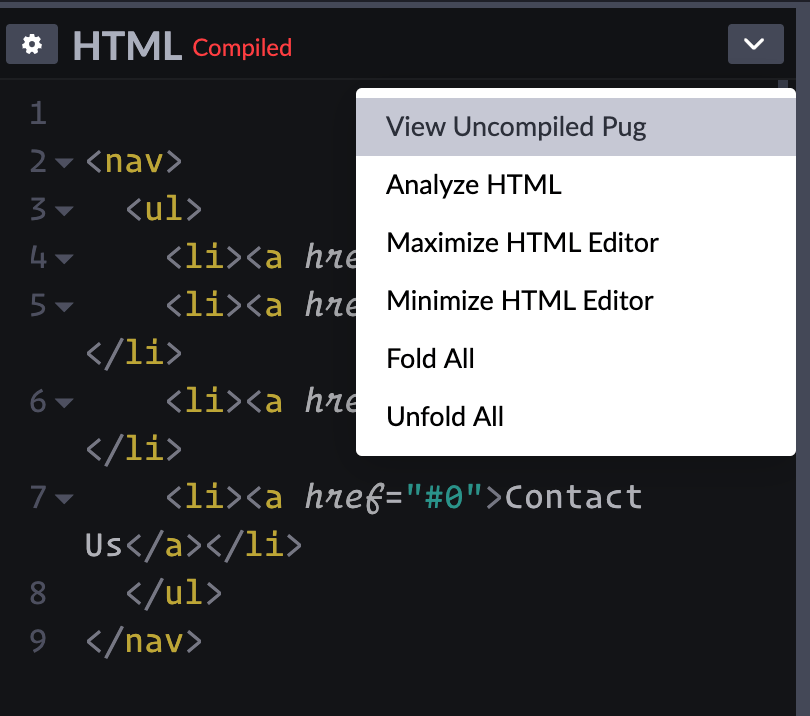The image size is (810, 716).
Task: Click "Maximize HTML Editor"
Action: [x=522, y=242]
